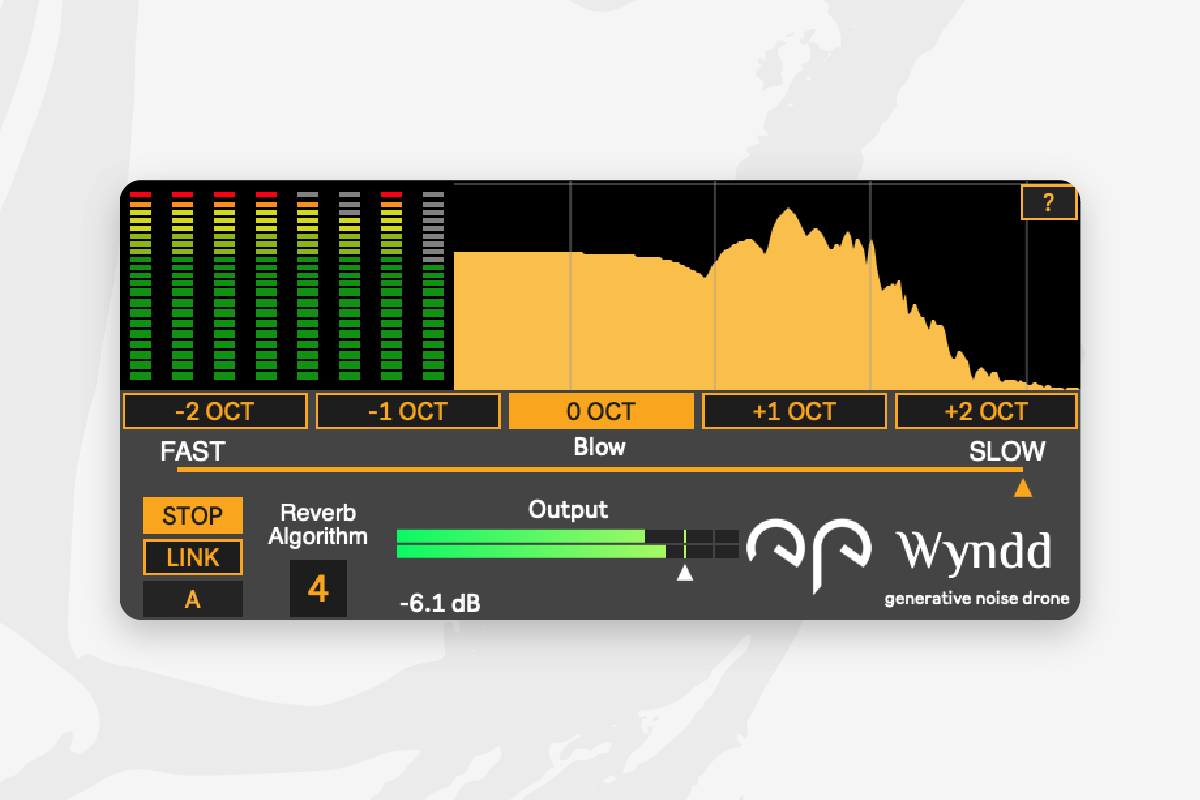The image size is (1200, 800).
Task: Choose the +2 OCT octave button
Action: tap(986, 411)
